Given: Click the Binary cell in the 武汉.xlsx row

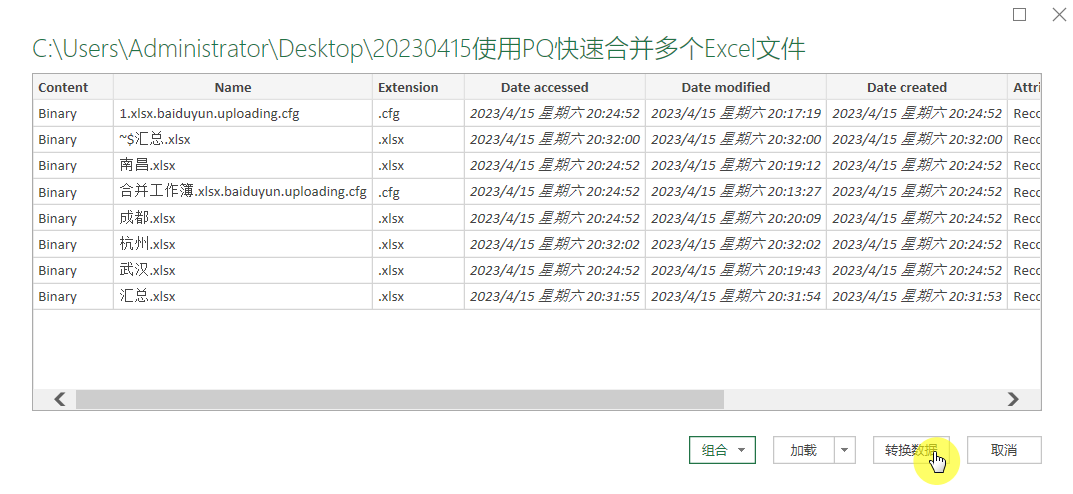Looking at the screenshot, I should (x=73, y=270).
